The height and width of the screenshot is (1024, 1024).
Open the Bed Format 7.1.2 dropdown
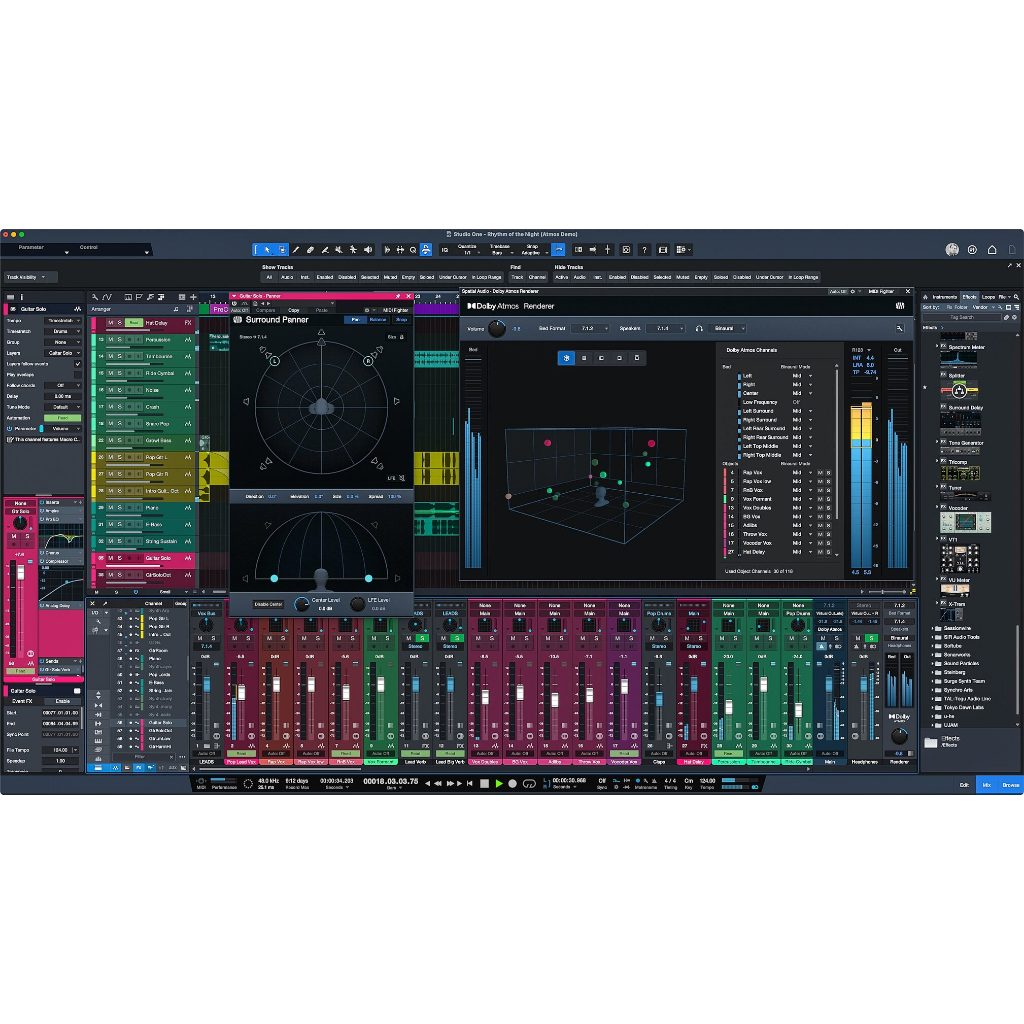tap(588, 328)
